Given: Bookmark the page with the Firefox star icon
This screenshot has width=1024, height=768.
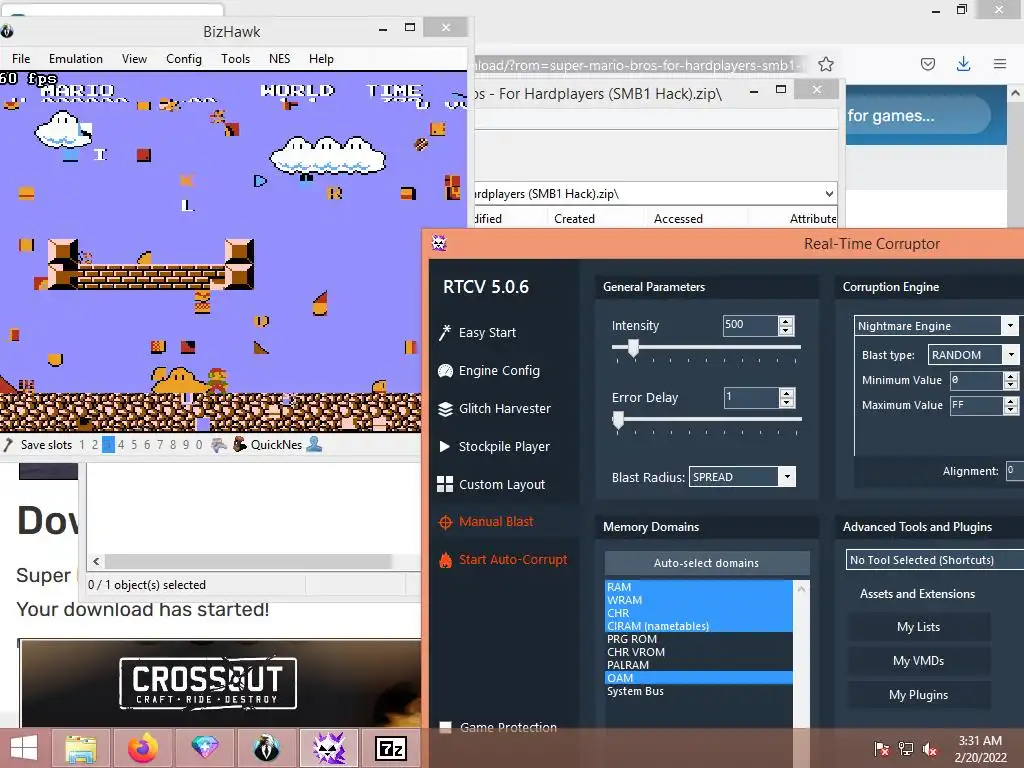Looking at the screenshot, I should click(825, 64).
